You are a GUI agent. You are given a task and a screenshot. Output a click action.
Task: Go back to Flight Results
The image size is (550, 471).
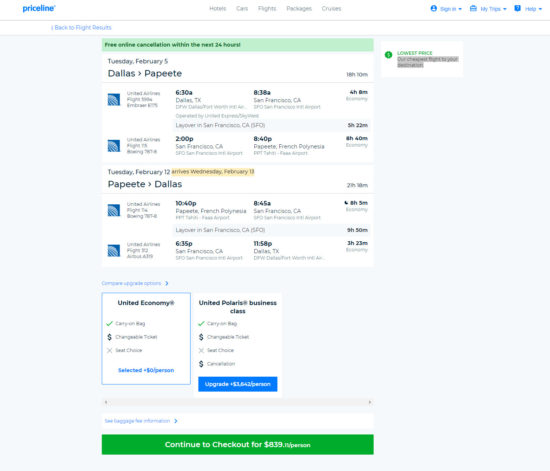pos(81,27)
